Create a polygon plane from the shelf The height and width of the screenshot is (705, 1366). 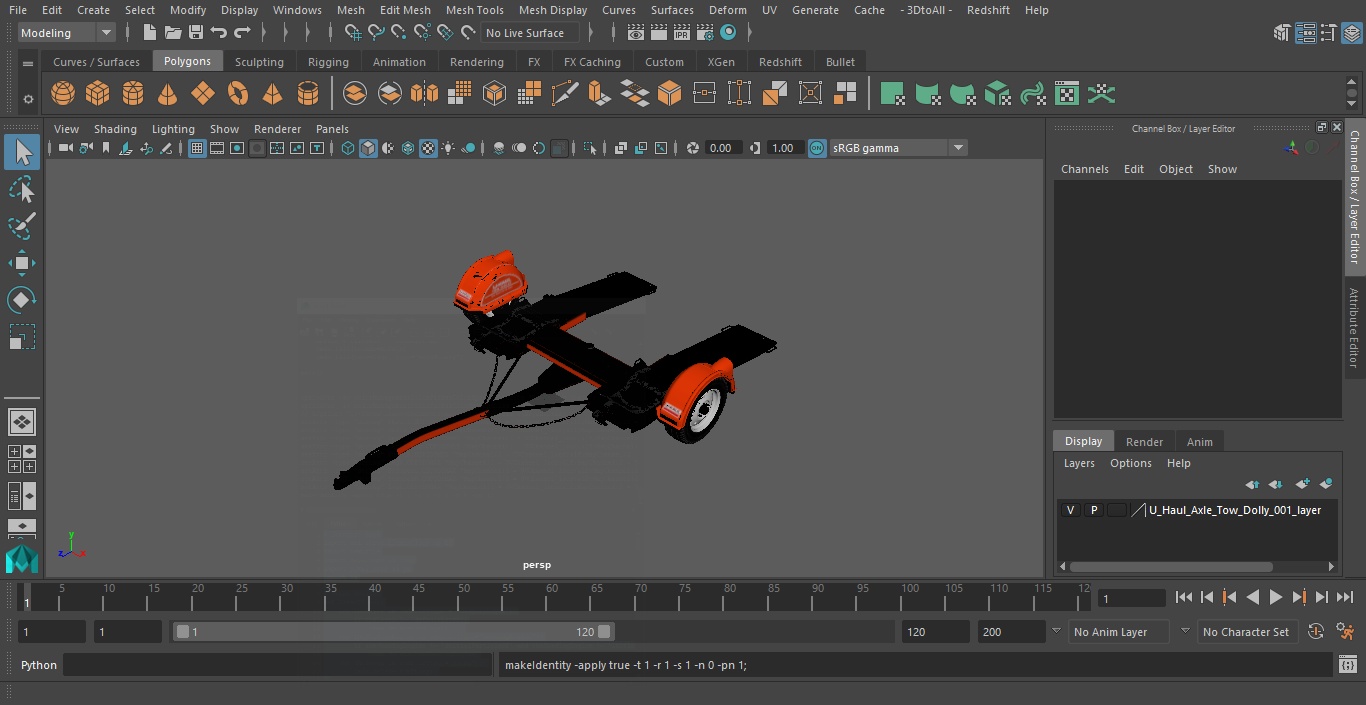tap(203, 94)
